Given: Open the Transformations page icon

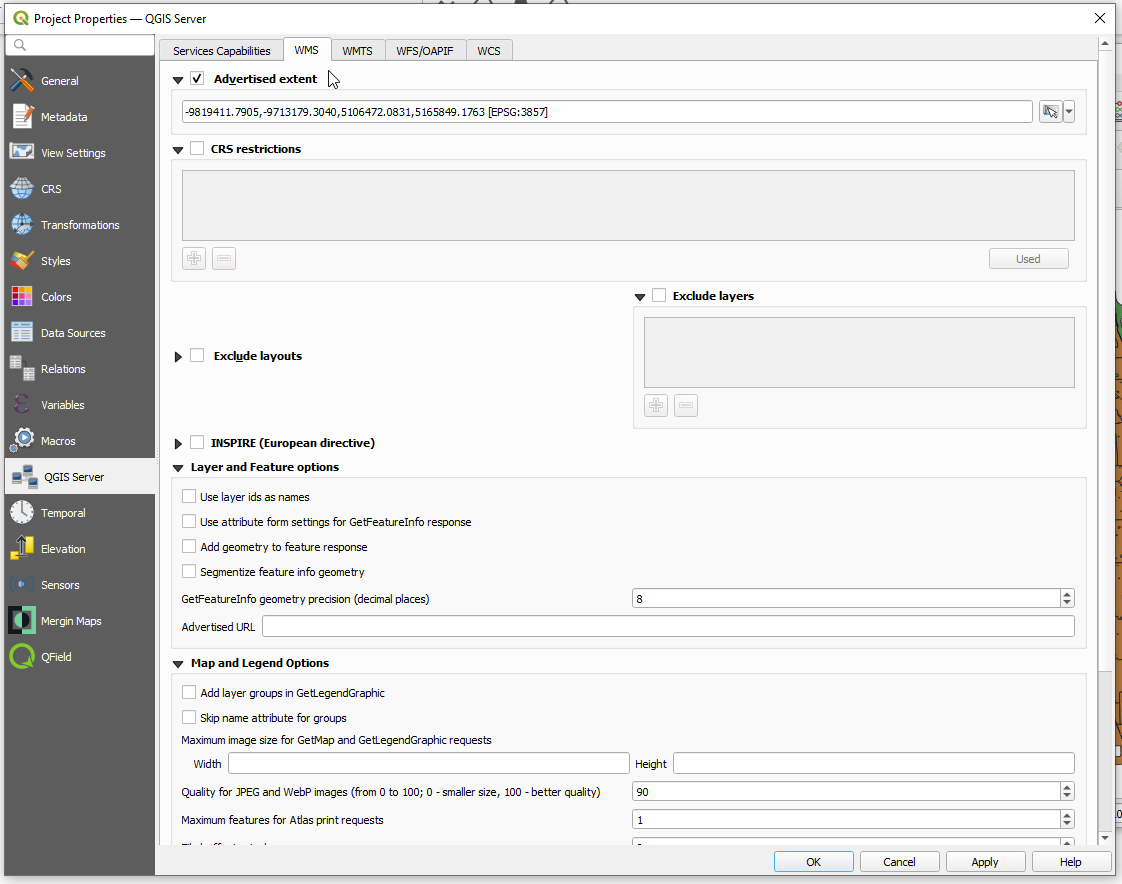Looking at the screenshot, I should pos(22,225).
